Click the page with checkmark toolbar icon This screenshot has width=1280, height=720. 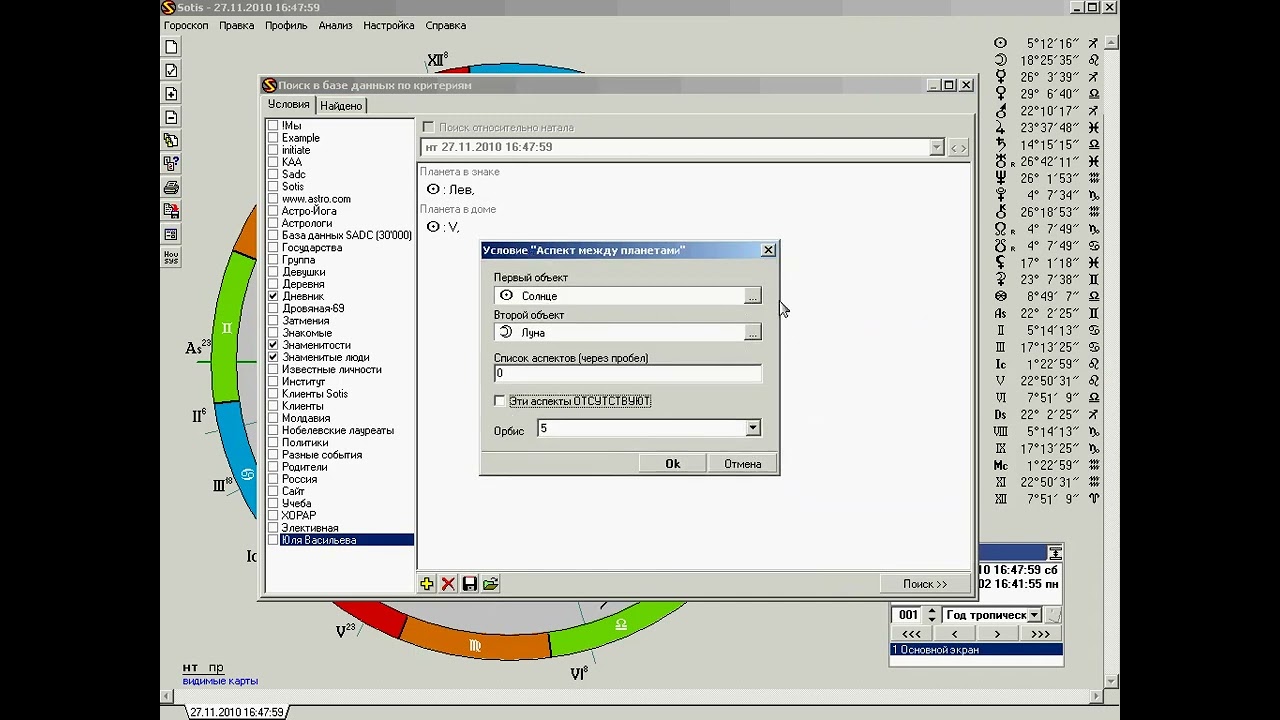coord(171,70)
